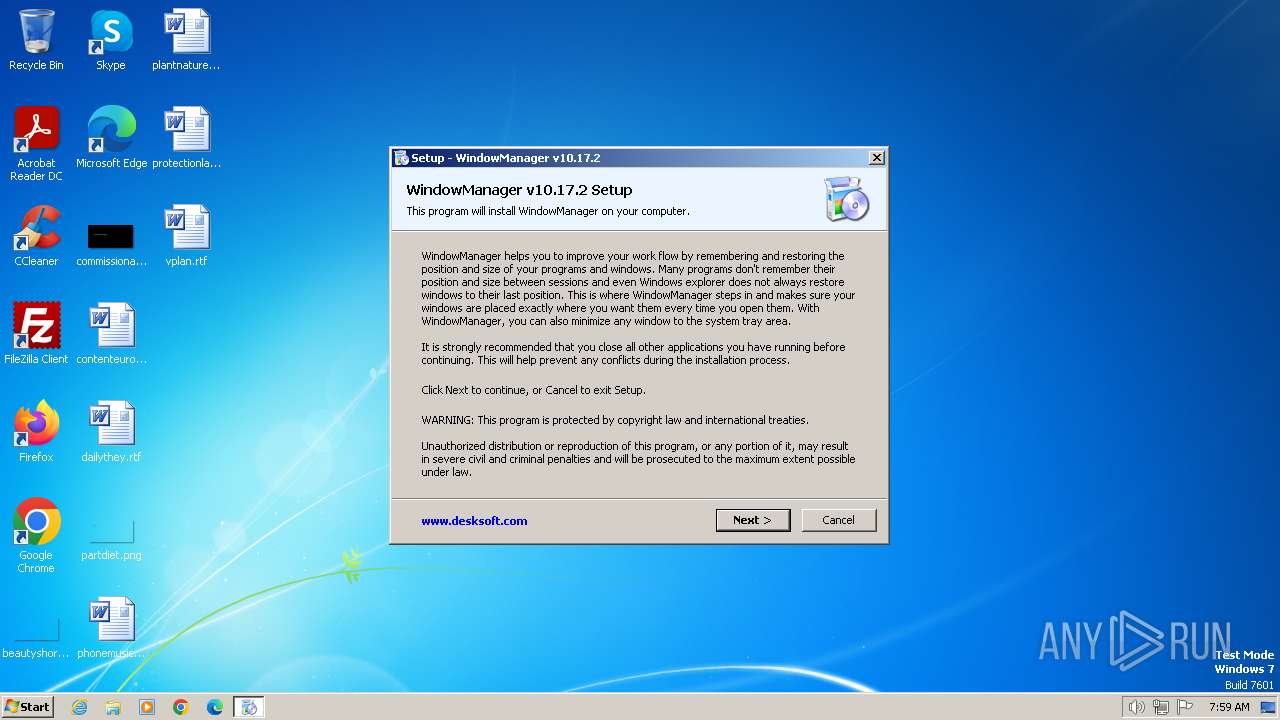Click Next to continue setup
The width and height of the screenshot is (1280, 720).
click(752, 520)
